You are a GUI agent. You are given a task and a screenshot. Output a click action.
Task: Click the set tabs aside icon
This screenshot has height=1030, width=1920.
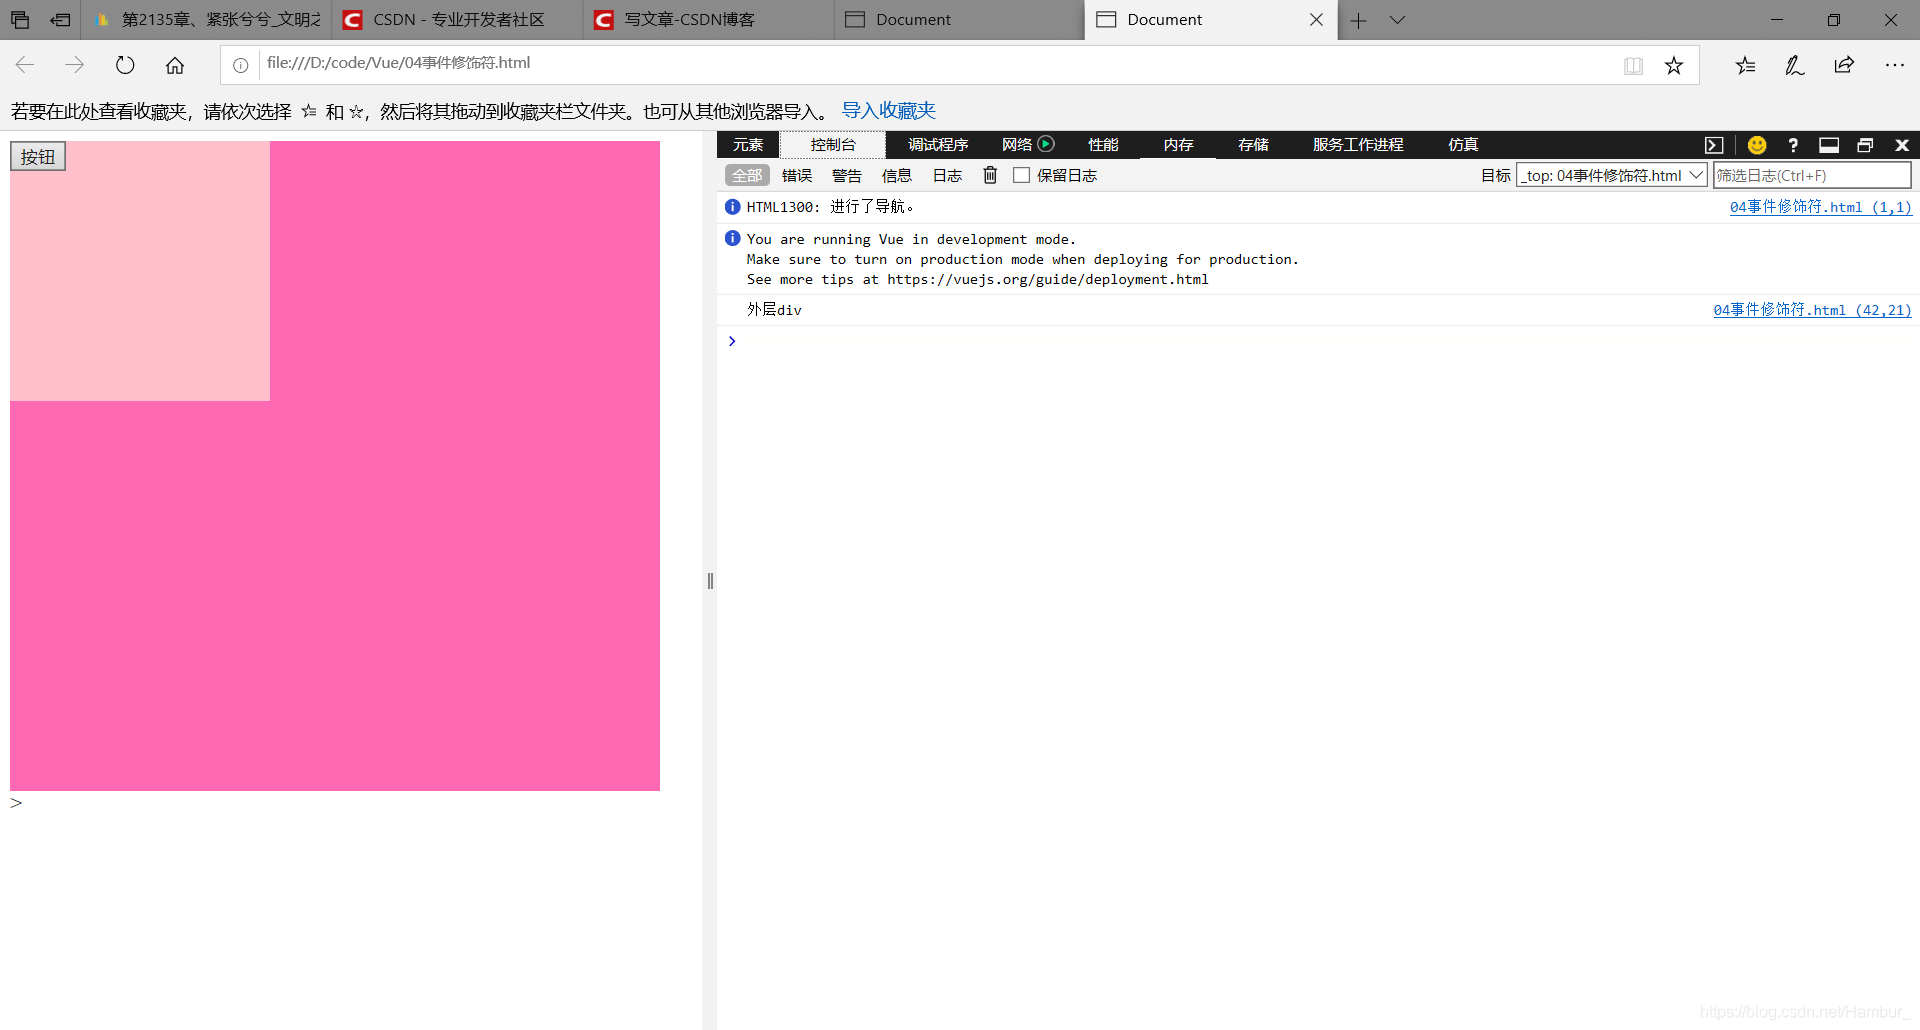pos(60,19)
